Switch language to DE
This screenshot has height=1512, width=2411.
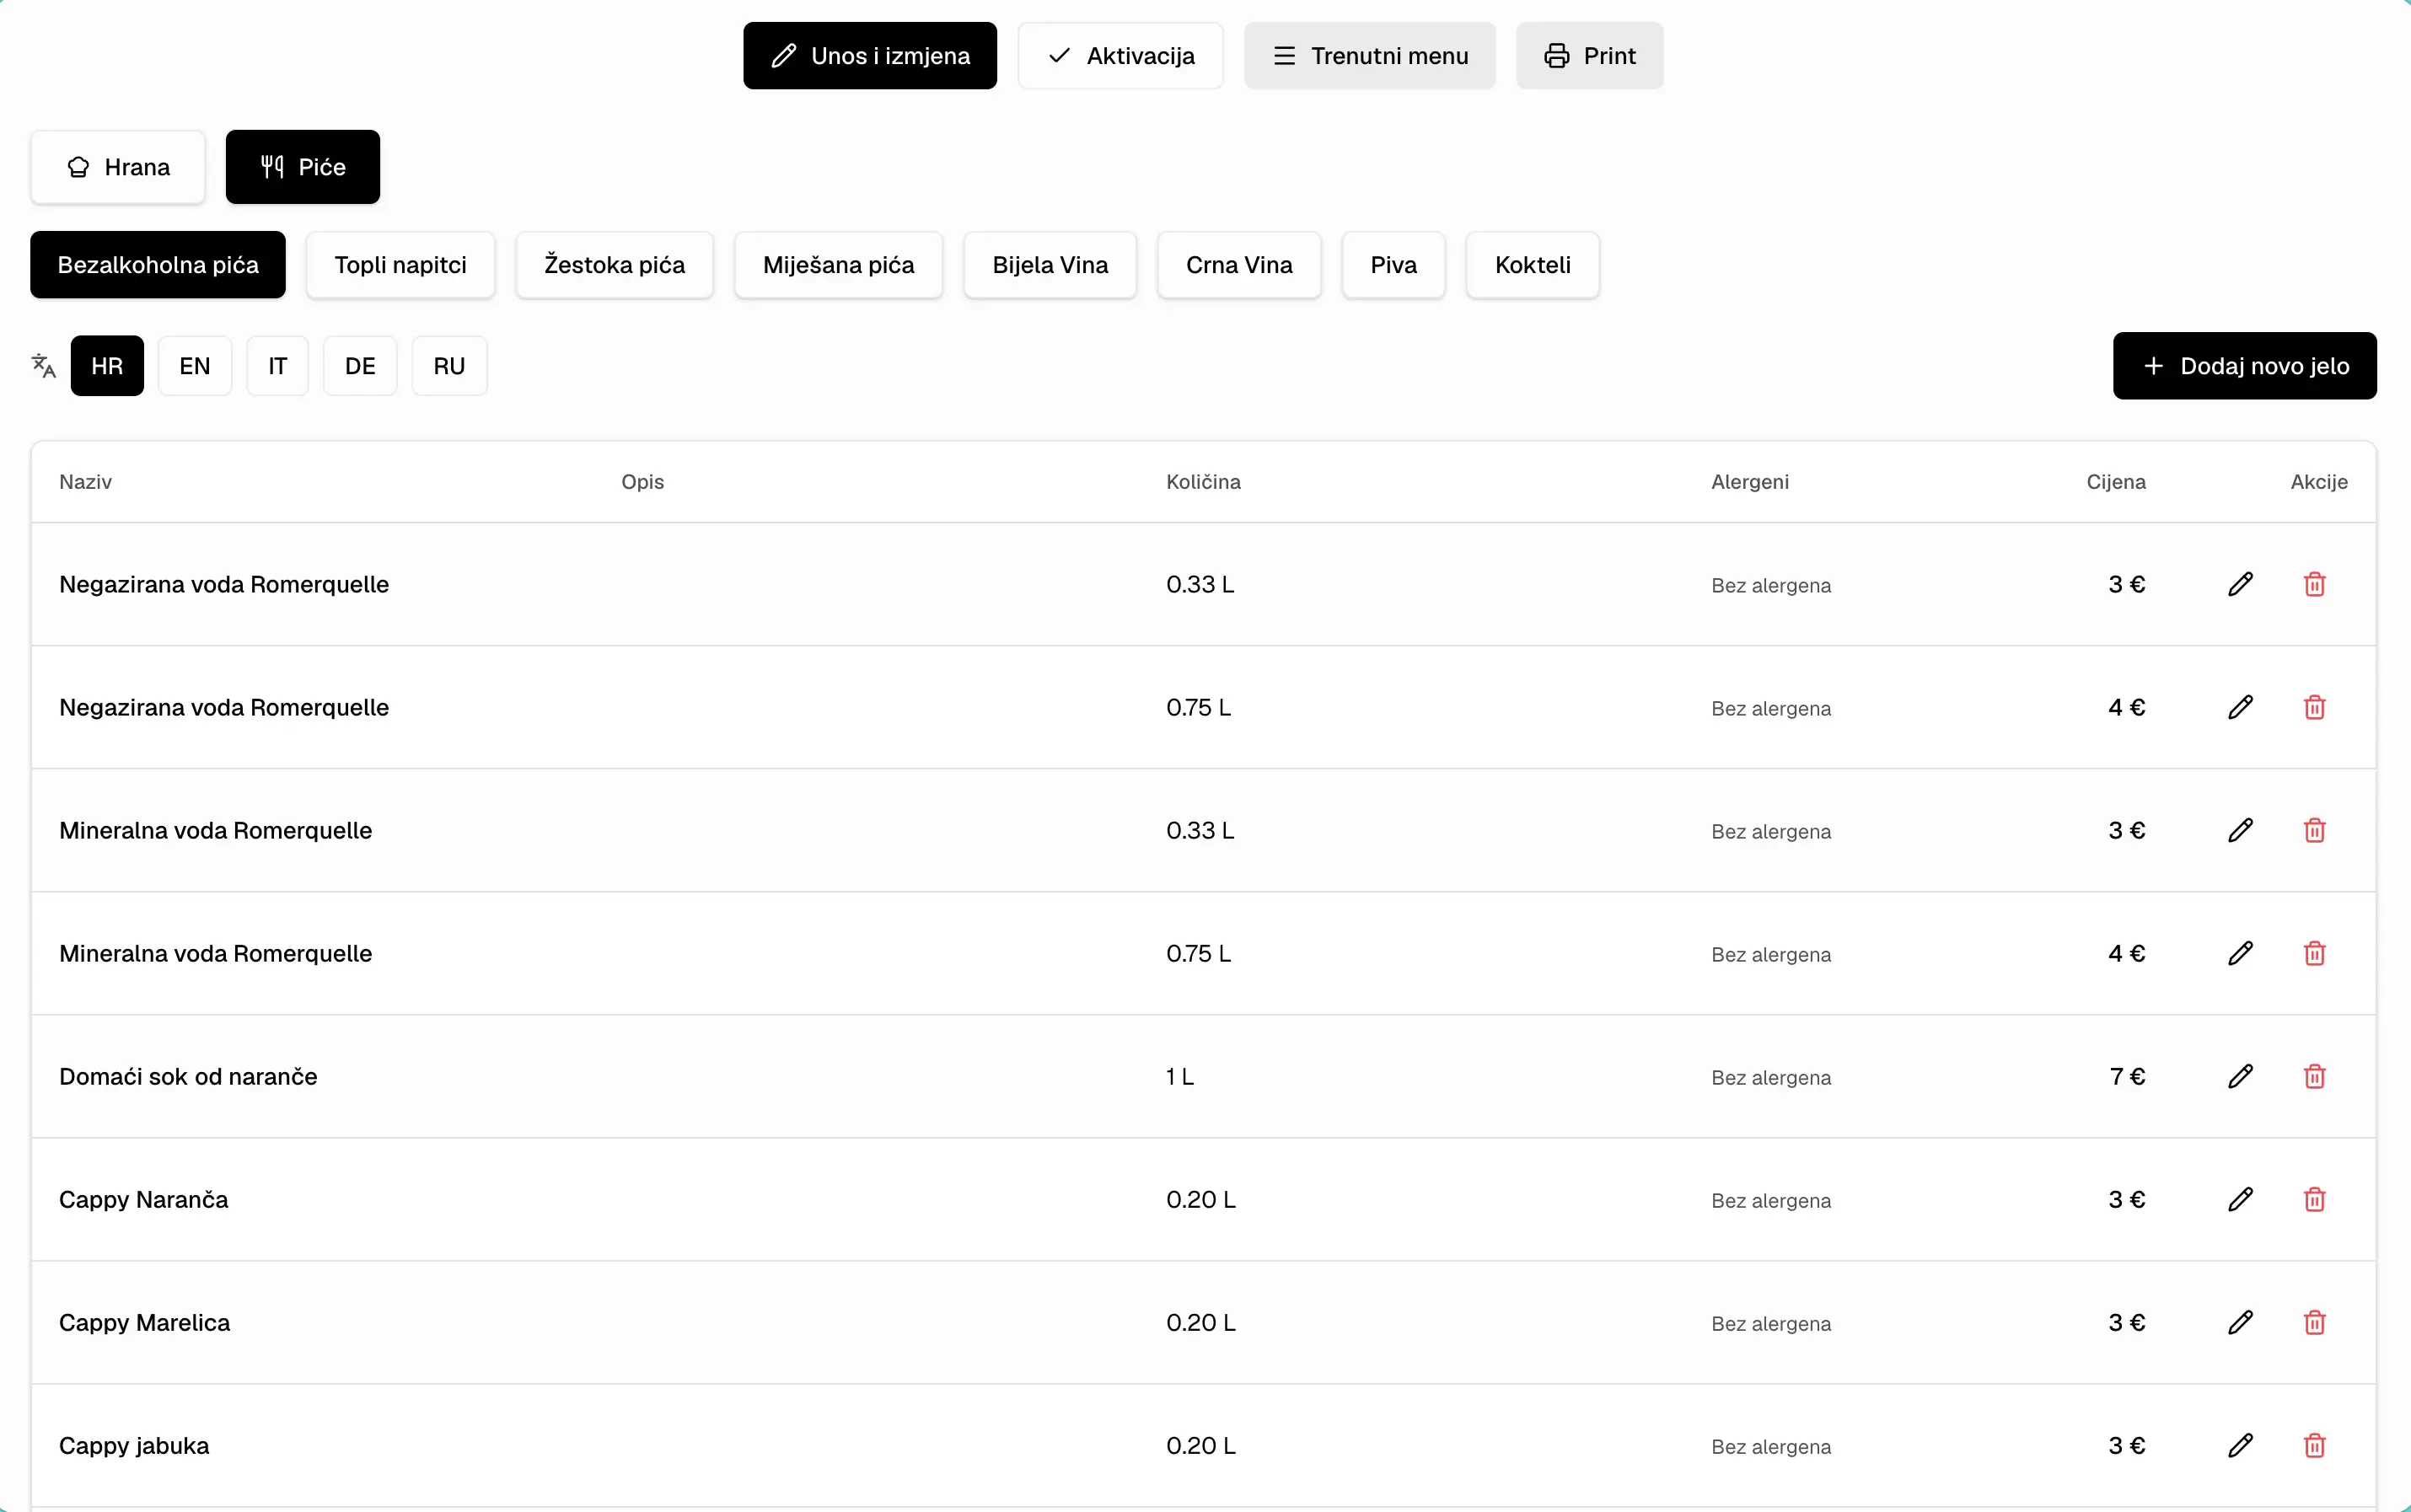tap(360, 366)
